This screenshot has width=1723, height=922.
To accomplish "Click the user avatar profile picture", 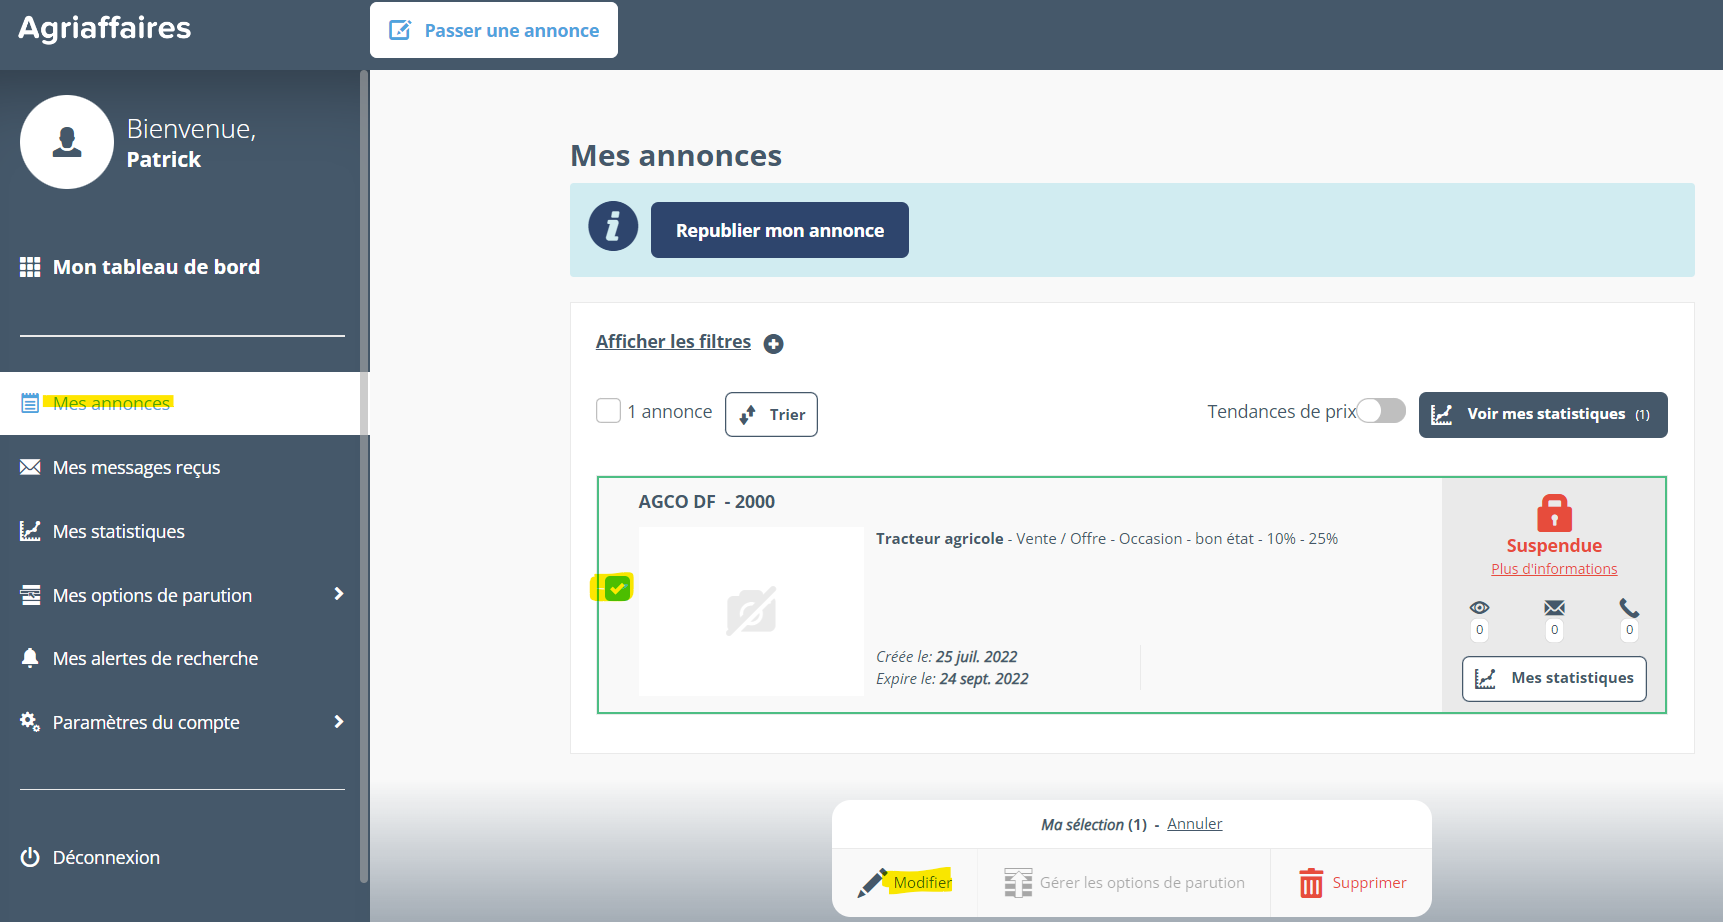I will coord(67,142).
